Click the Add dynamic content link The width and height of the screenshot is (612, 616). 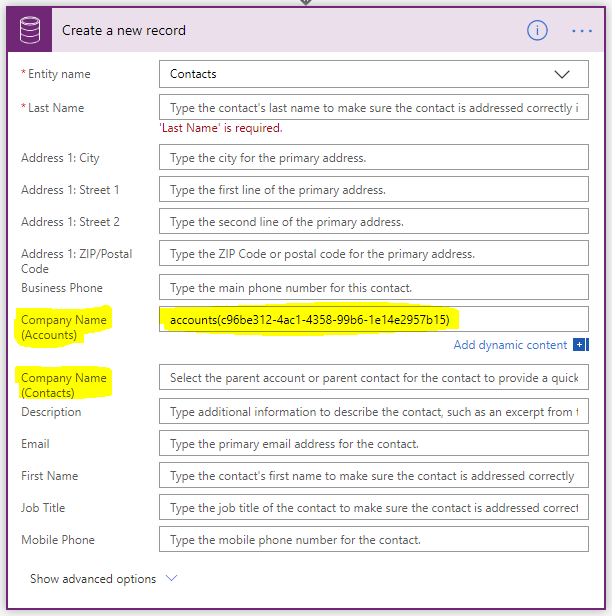510,345
